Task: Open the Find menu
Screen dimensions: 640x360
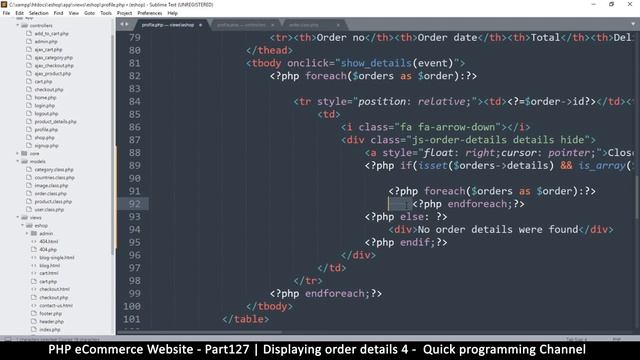Action: [x=58, y=13]
